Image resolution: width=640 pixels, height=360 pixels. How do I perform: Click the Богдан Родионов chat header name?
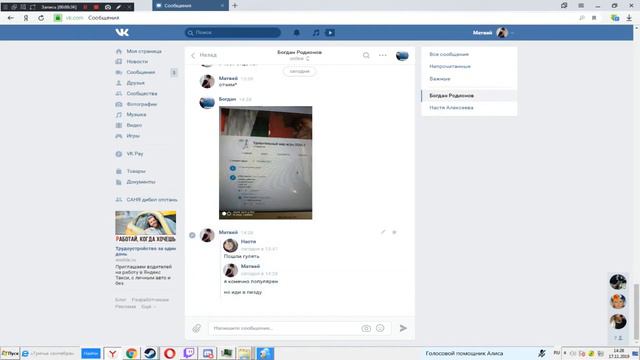pos(300,52)
